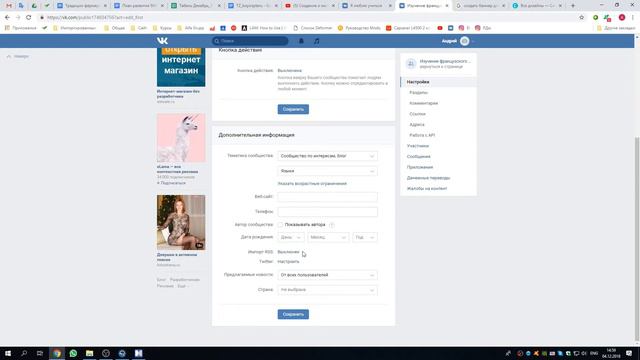Open the Страна dropdown
Screen dimensions: 640x360
[327, 290]
